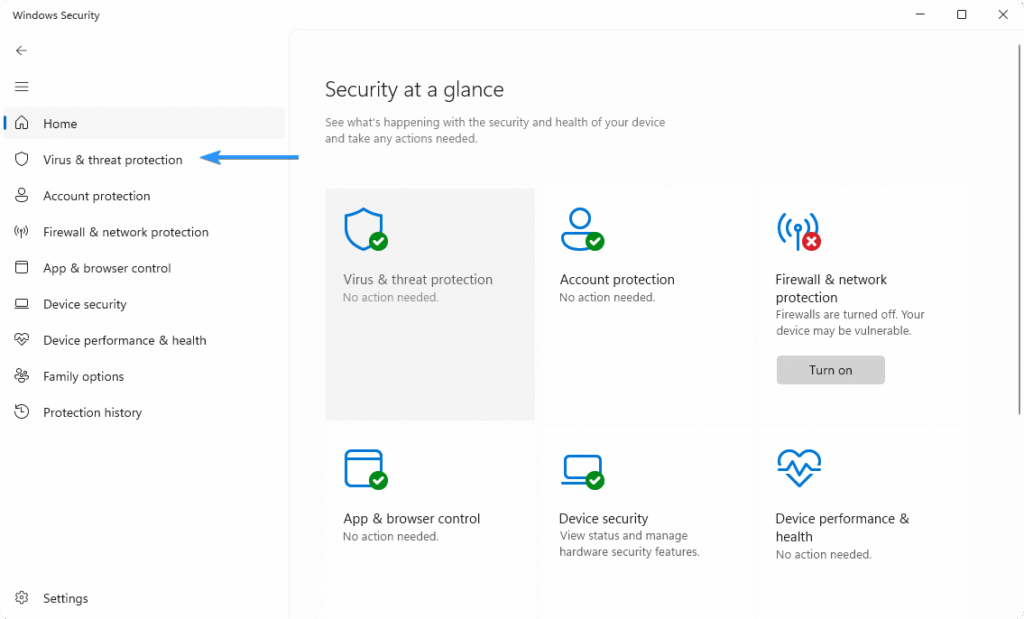Click the person icon beside Account protection

point(22,195)
